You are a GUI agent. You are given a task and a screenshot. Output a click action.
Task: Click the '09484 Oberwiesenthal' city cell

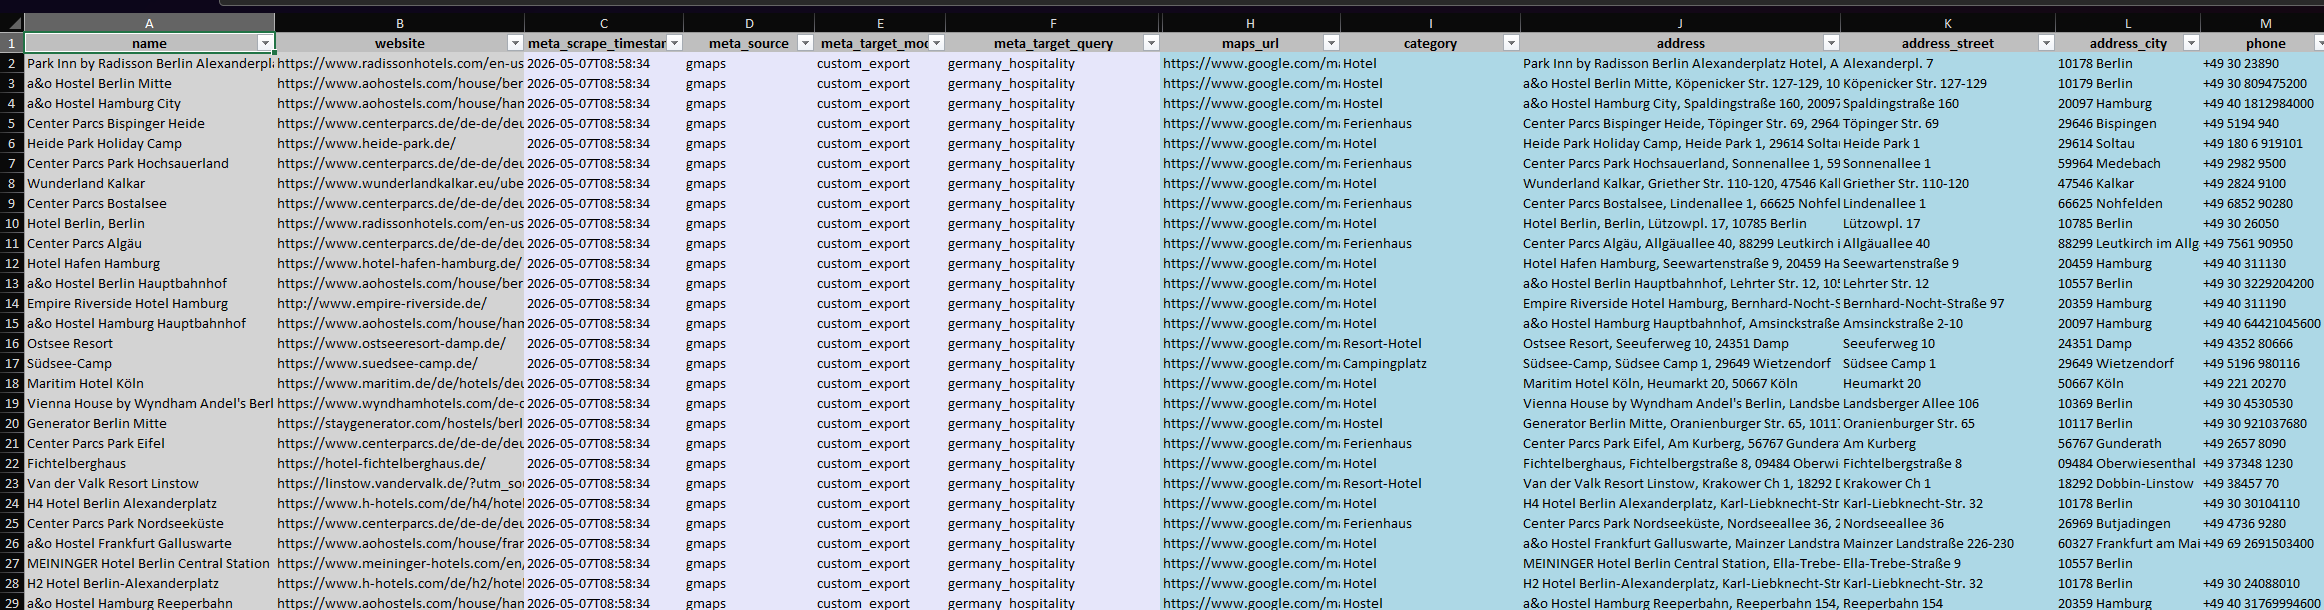[x=2128, y=463]
